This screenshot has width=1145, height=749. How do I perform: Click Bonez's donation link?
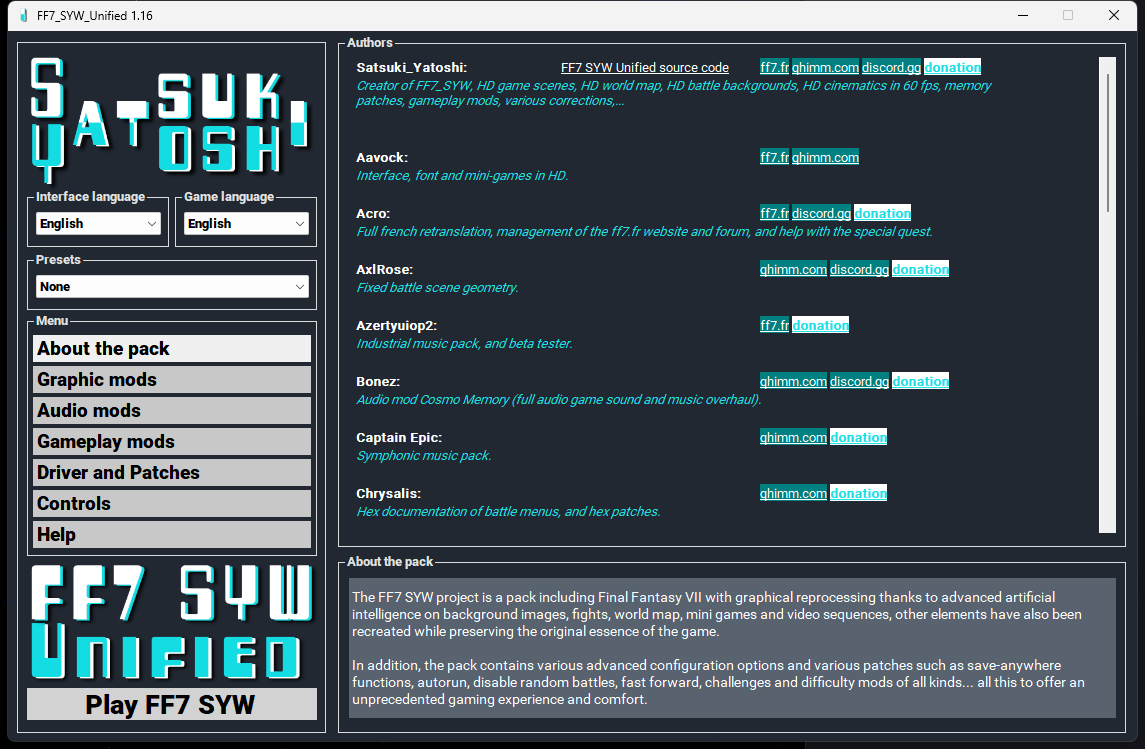pos(920,381)
